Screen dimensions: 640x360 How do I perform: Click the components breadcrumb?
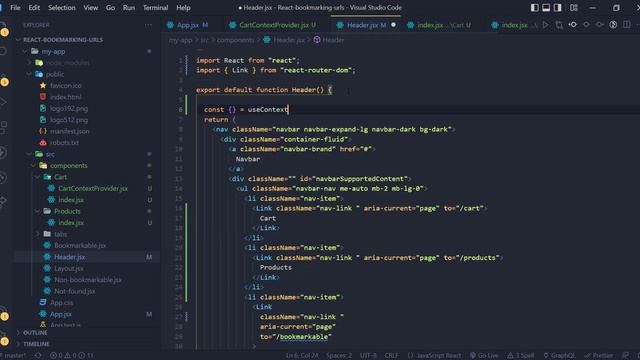[x=236, y=40]
